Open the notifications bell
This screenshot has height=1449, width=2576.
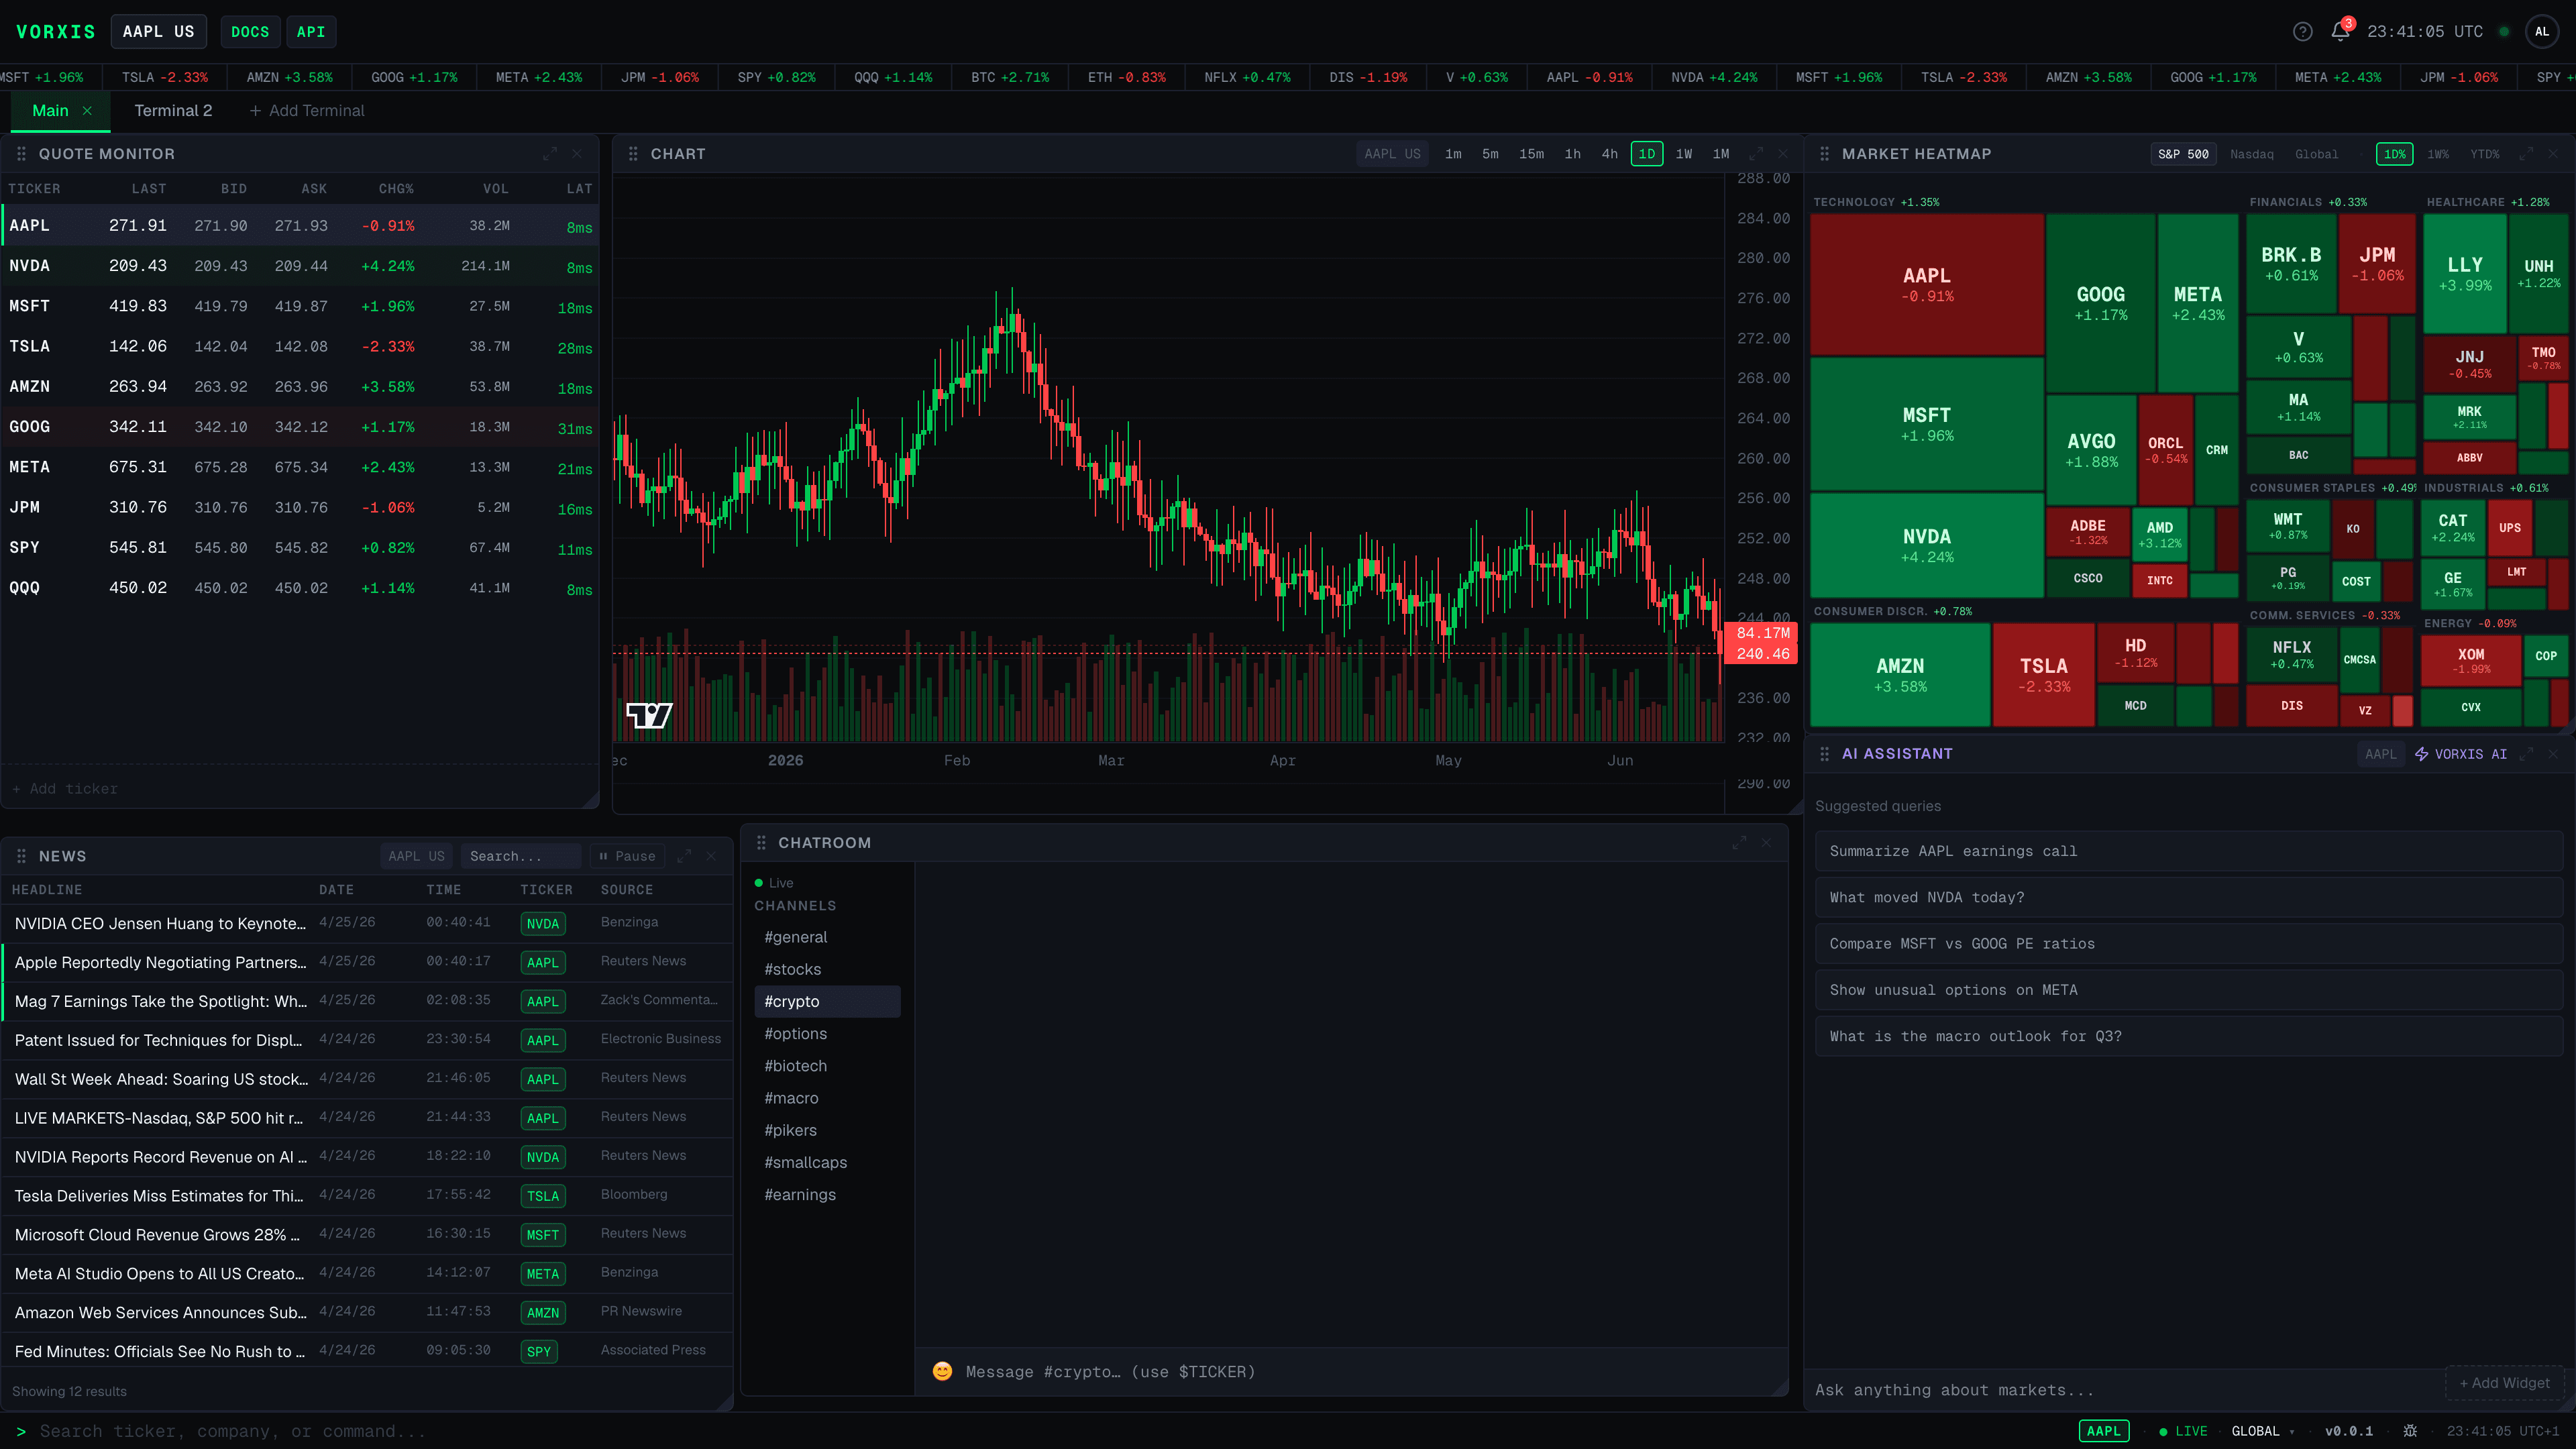coord(2340,32)
